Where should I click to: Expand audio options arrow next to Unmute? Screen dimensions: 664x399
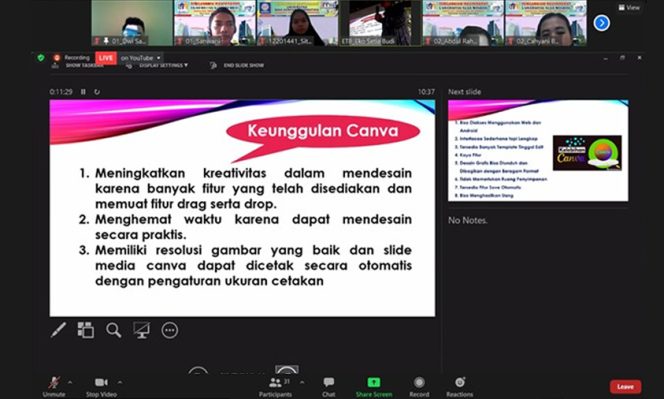[x=70, y=382]
